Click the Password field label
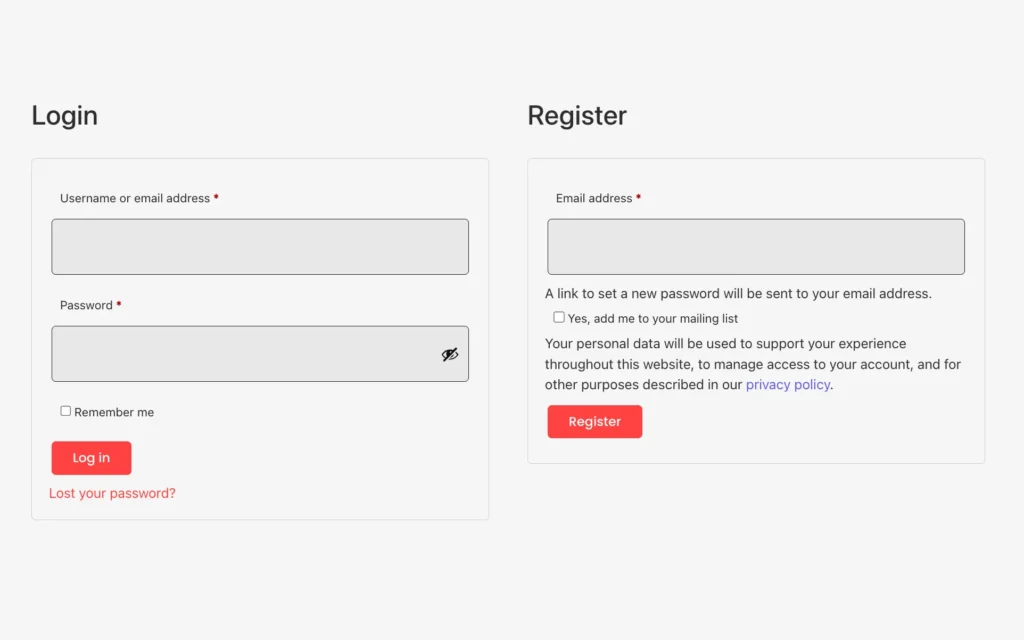Screen dimensions: 1024x640 [x=86, y=305]
